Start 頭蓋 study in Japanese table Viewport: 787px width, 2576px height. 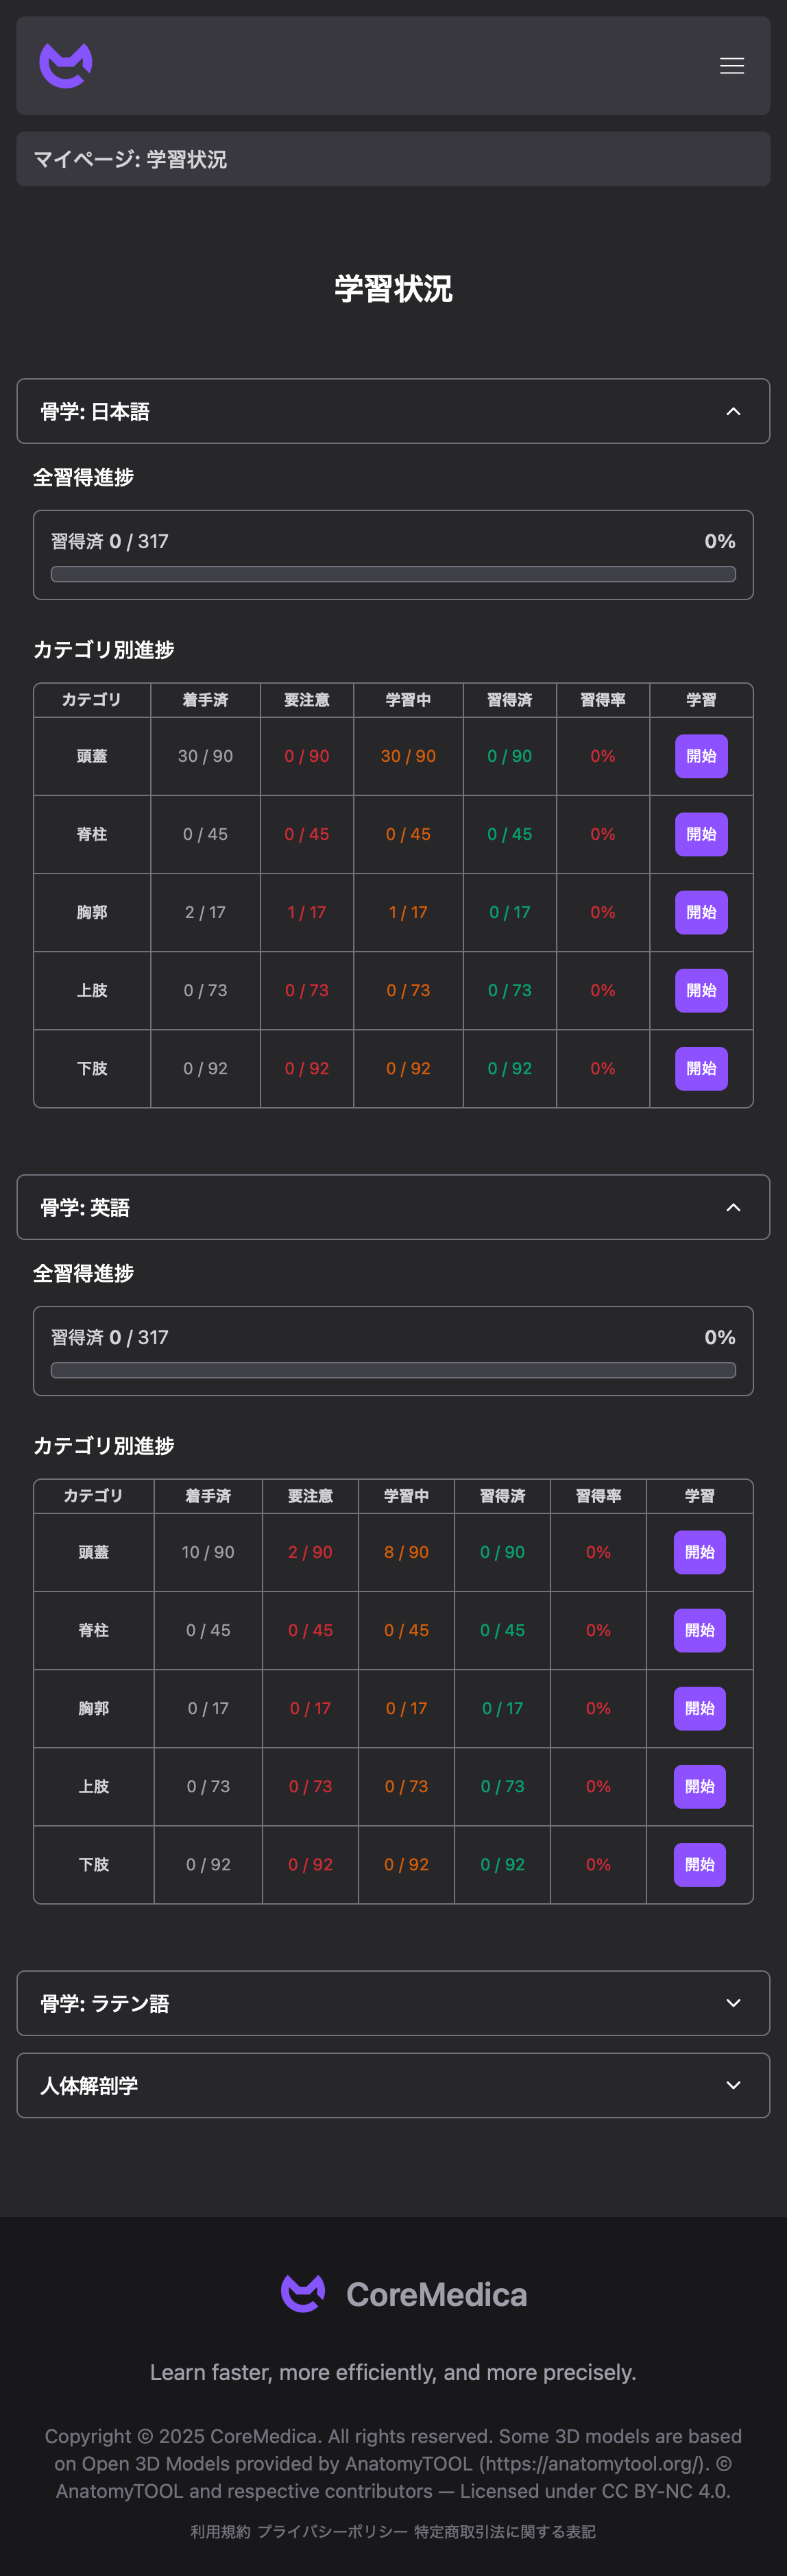701,756
